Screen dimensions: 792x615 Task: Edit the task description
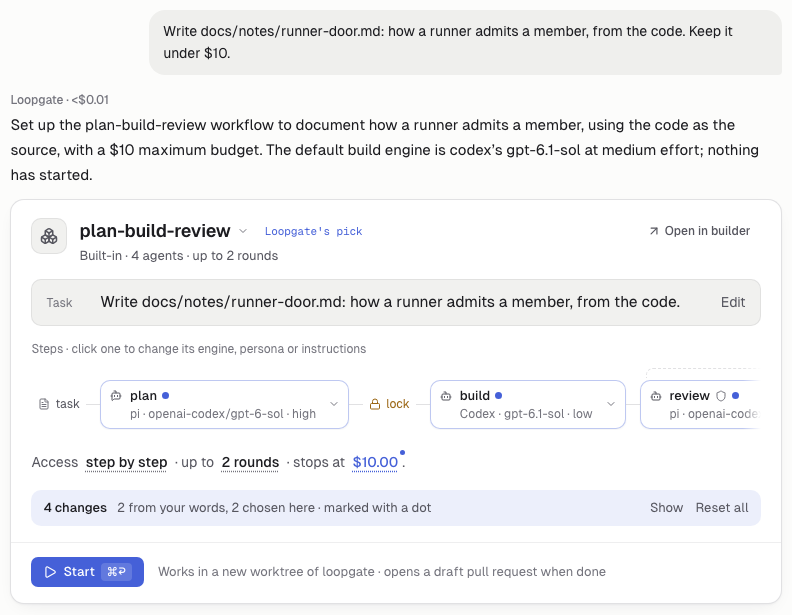click(x=732, y=302)
